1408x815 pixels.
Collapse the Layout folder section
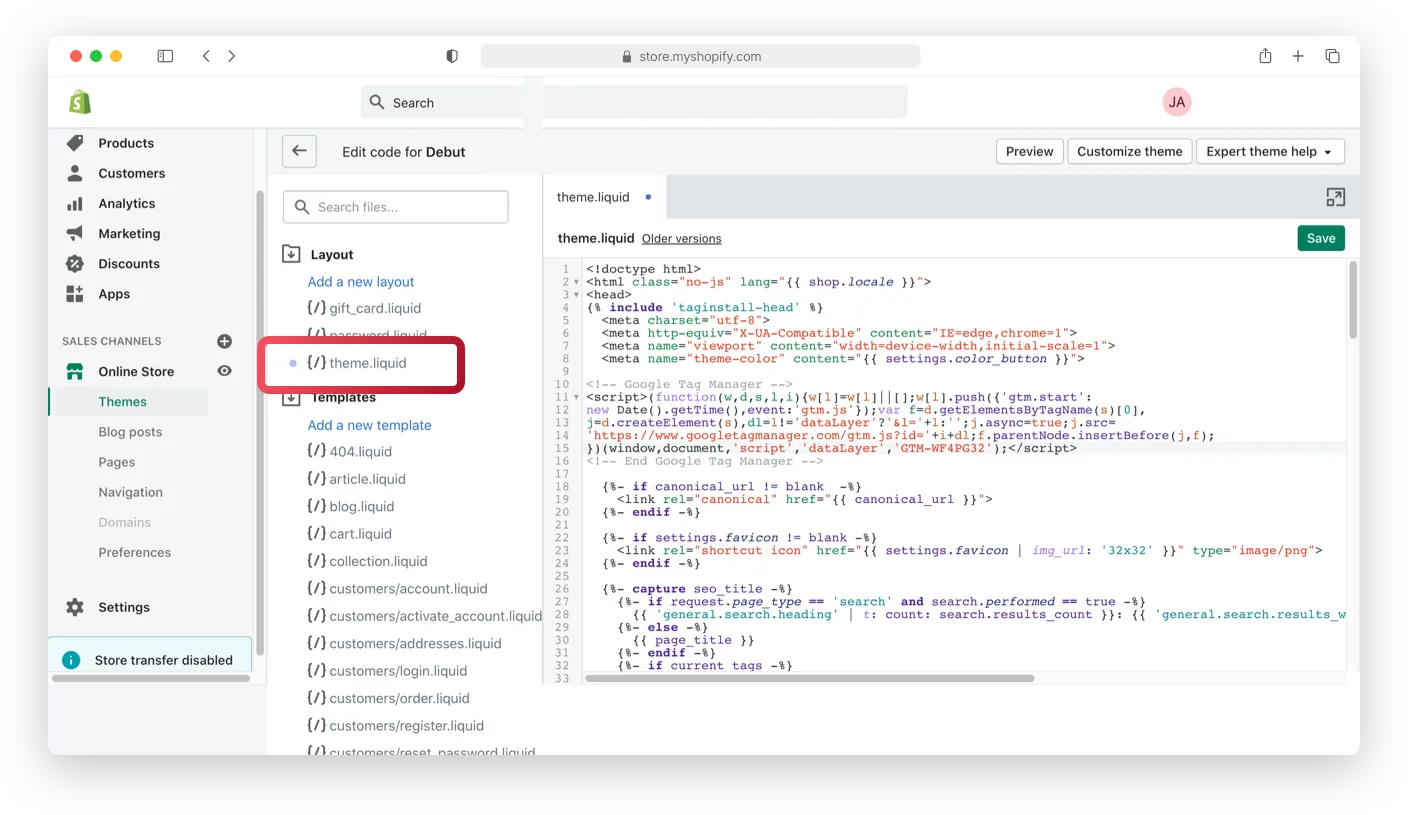[x=291, y=254]
